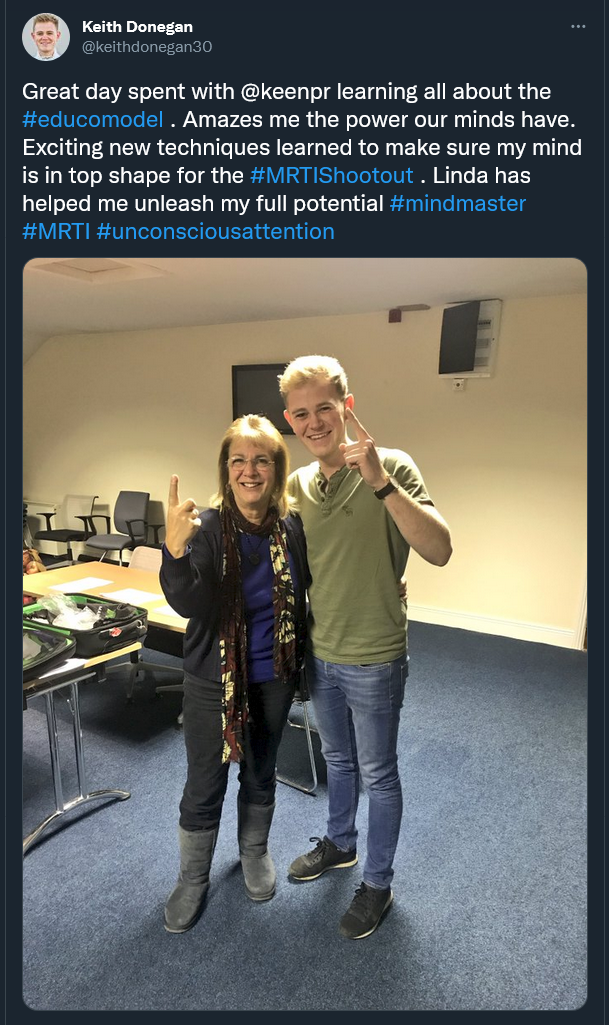
Task: Open Keith Donegan's profile picture avatar
Action: point(45,36)
